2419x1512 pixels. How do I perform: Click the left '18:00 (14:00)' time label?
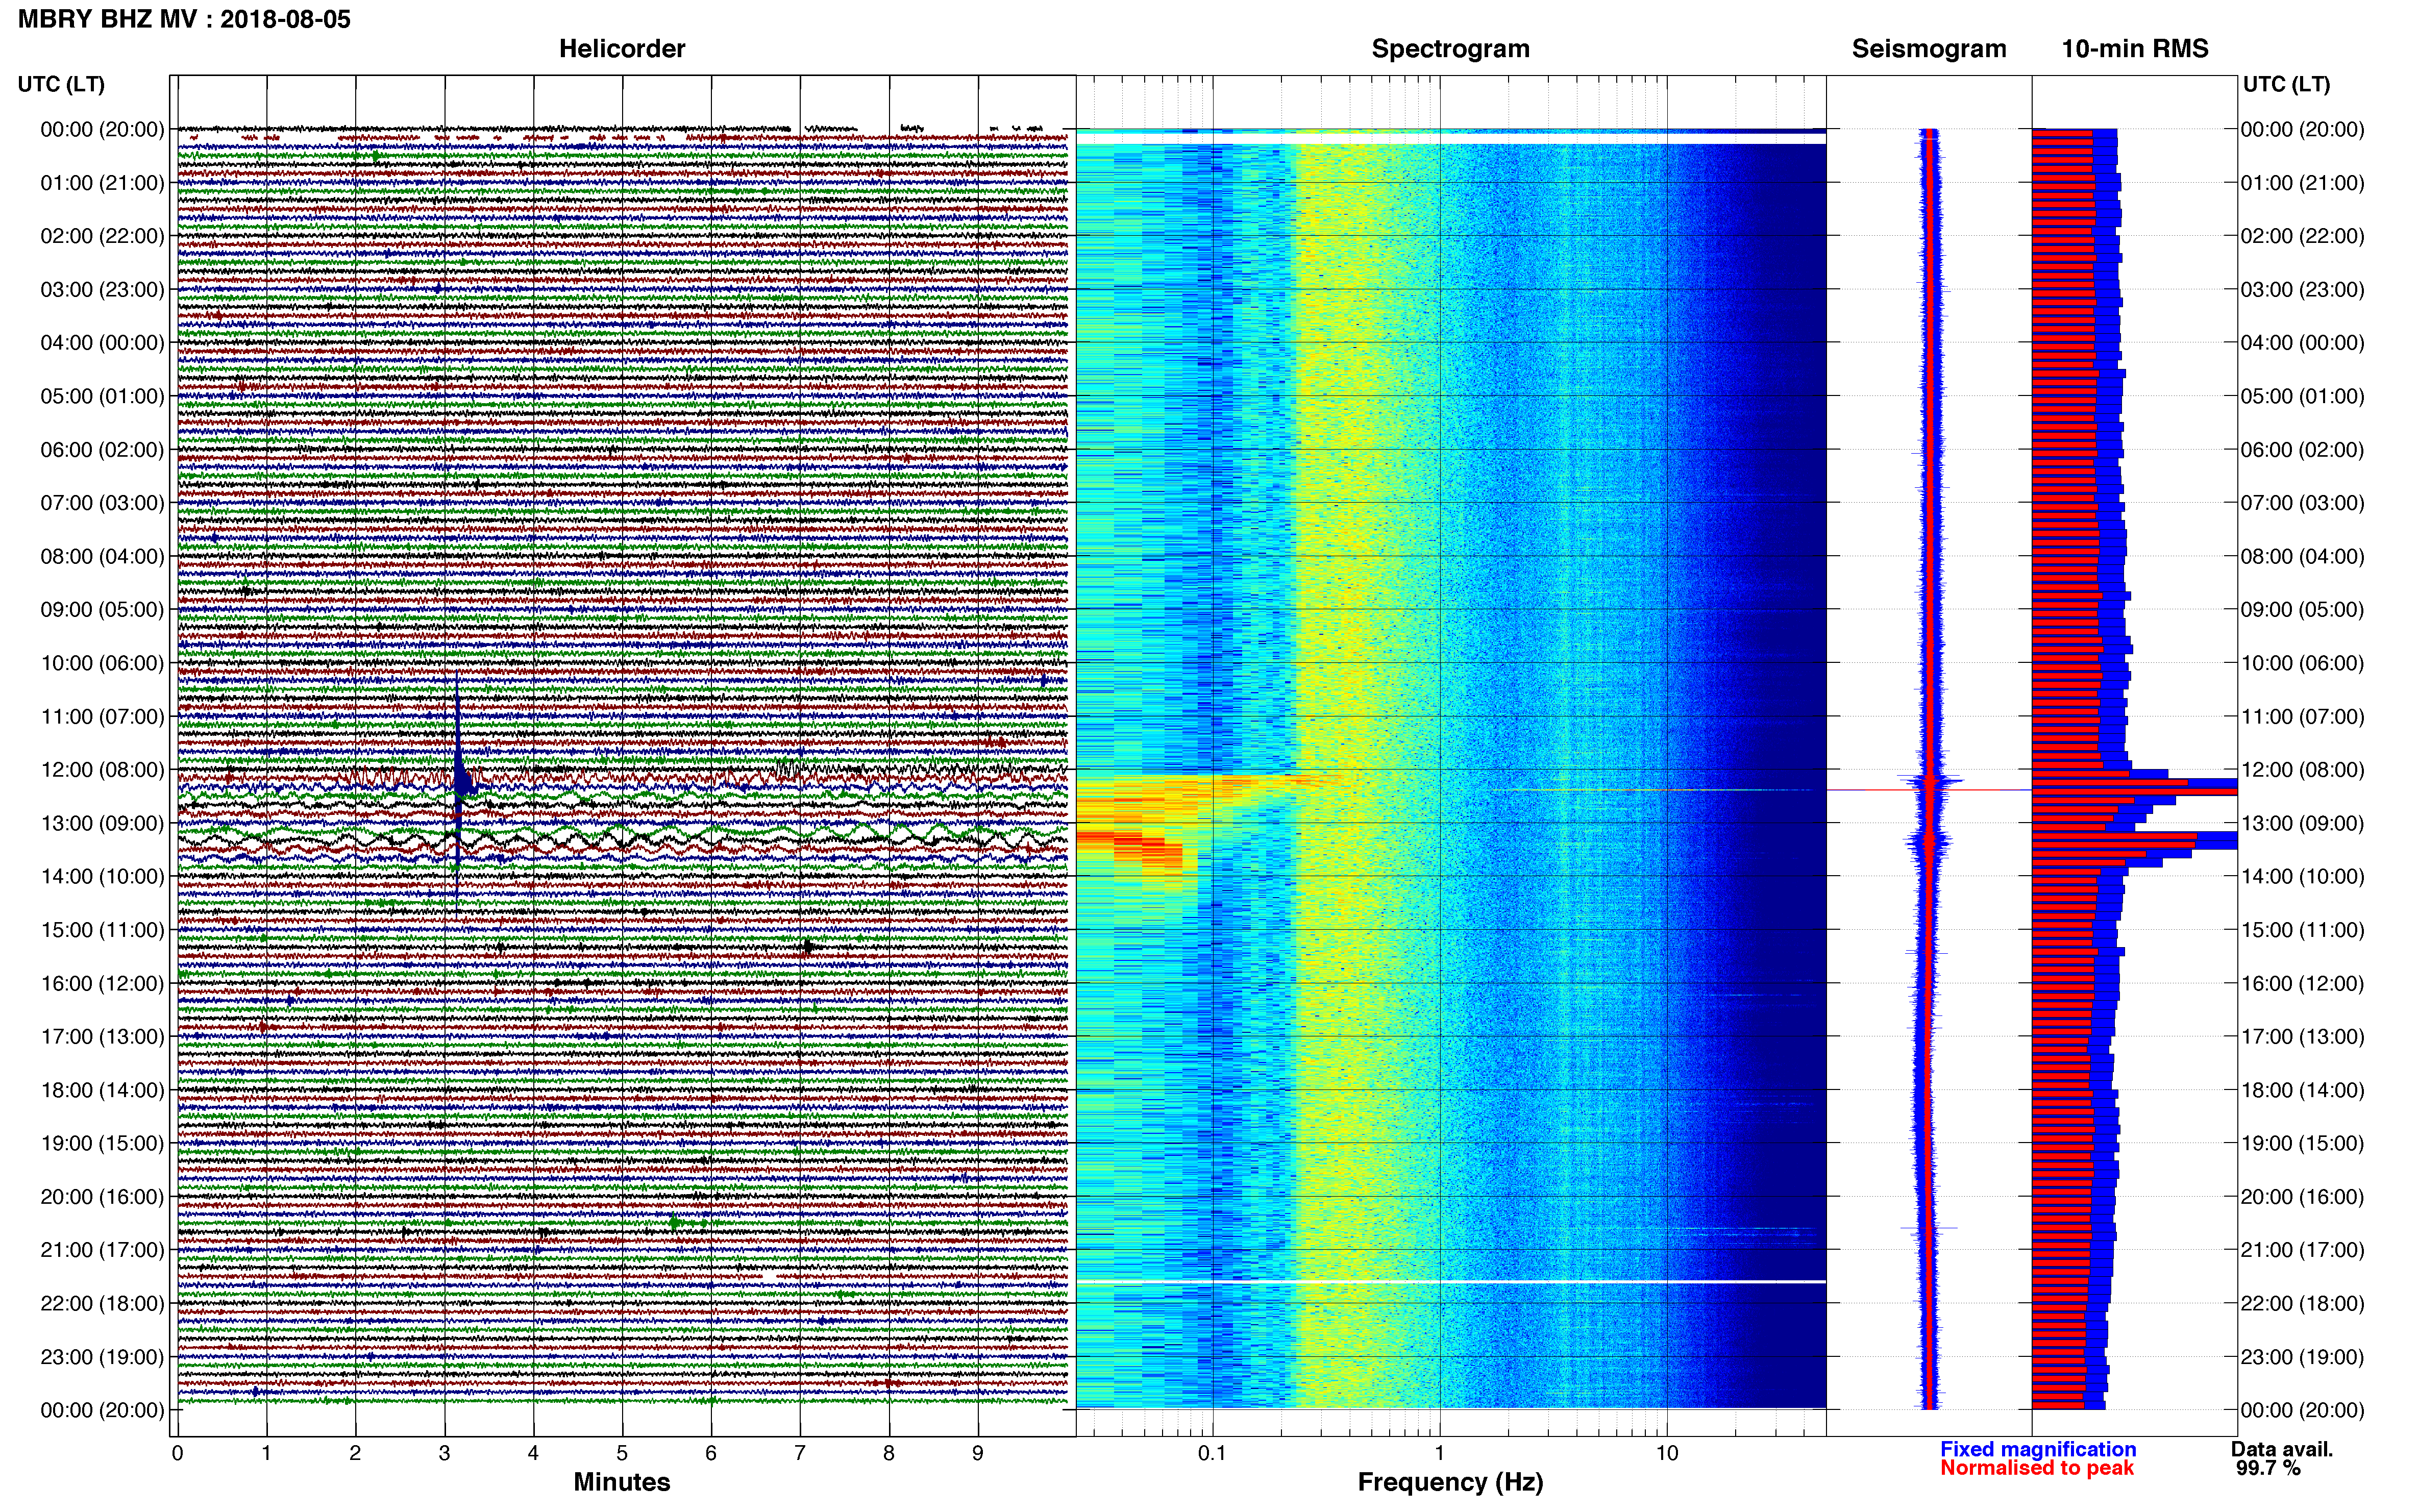[x=102, y=1090]
